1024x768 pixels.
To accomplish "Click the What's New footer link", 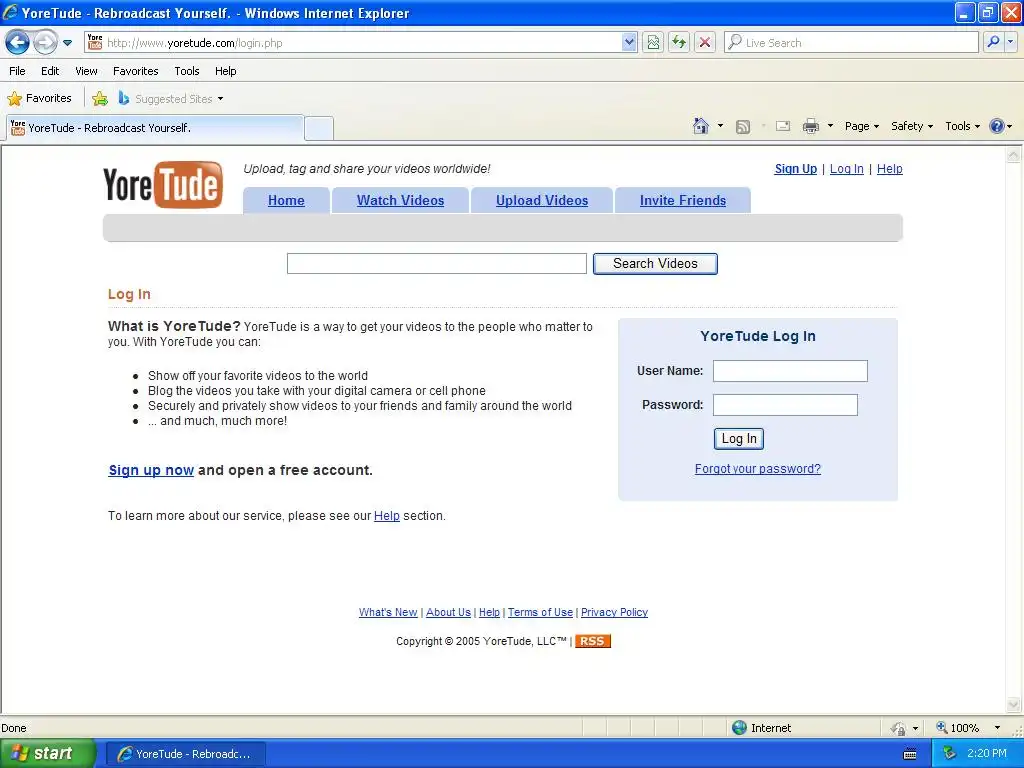I will (388, 613).
